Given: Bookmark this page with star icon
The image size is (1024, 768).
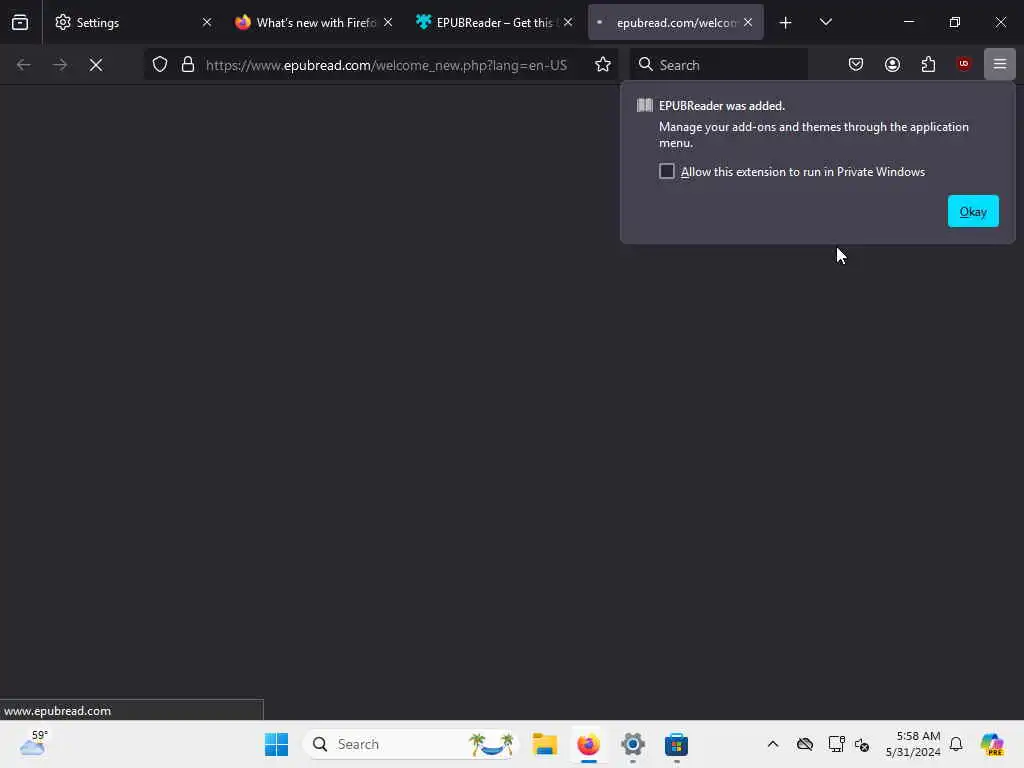Looking at the screenshot, I should (603, 65).
